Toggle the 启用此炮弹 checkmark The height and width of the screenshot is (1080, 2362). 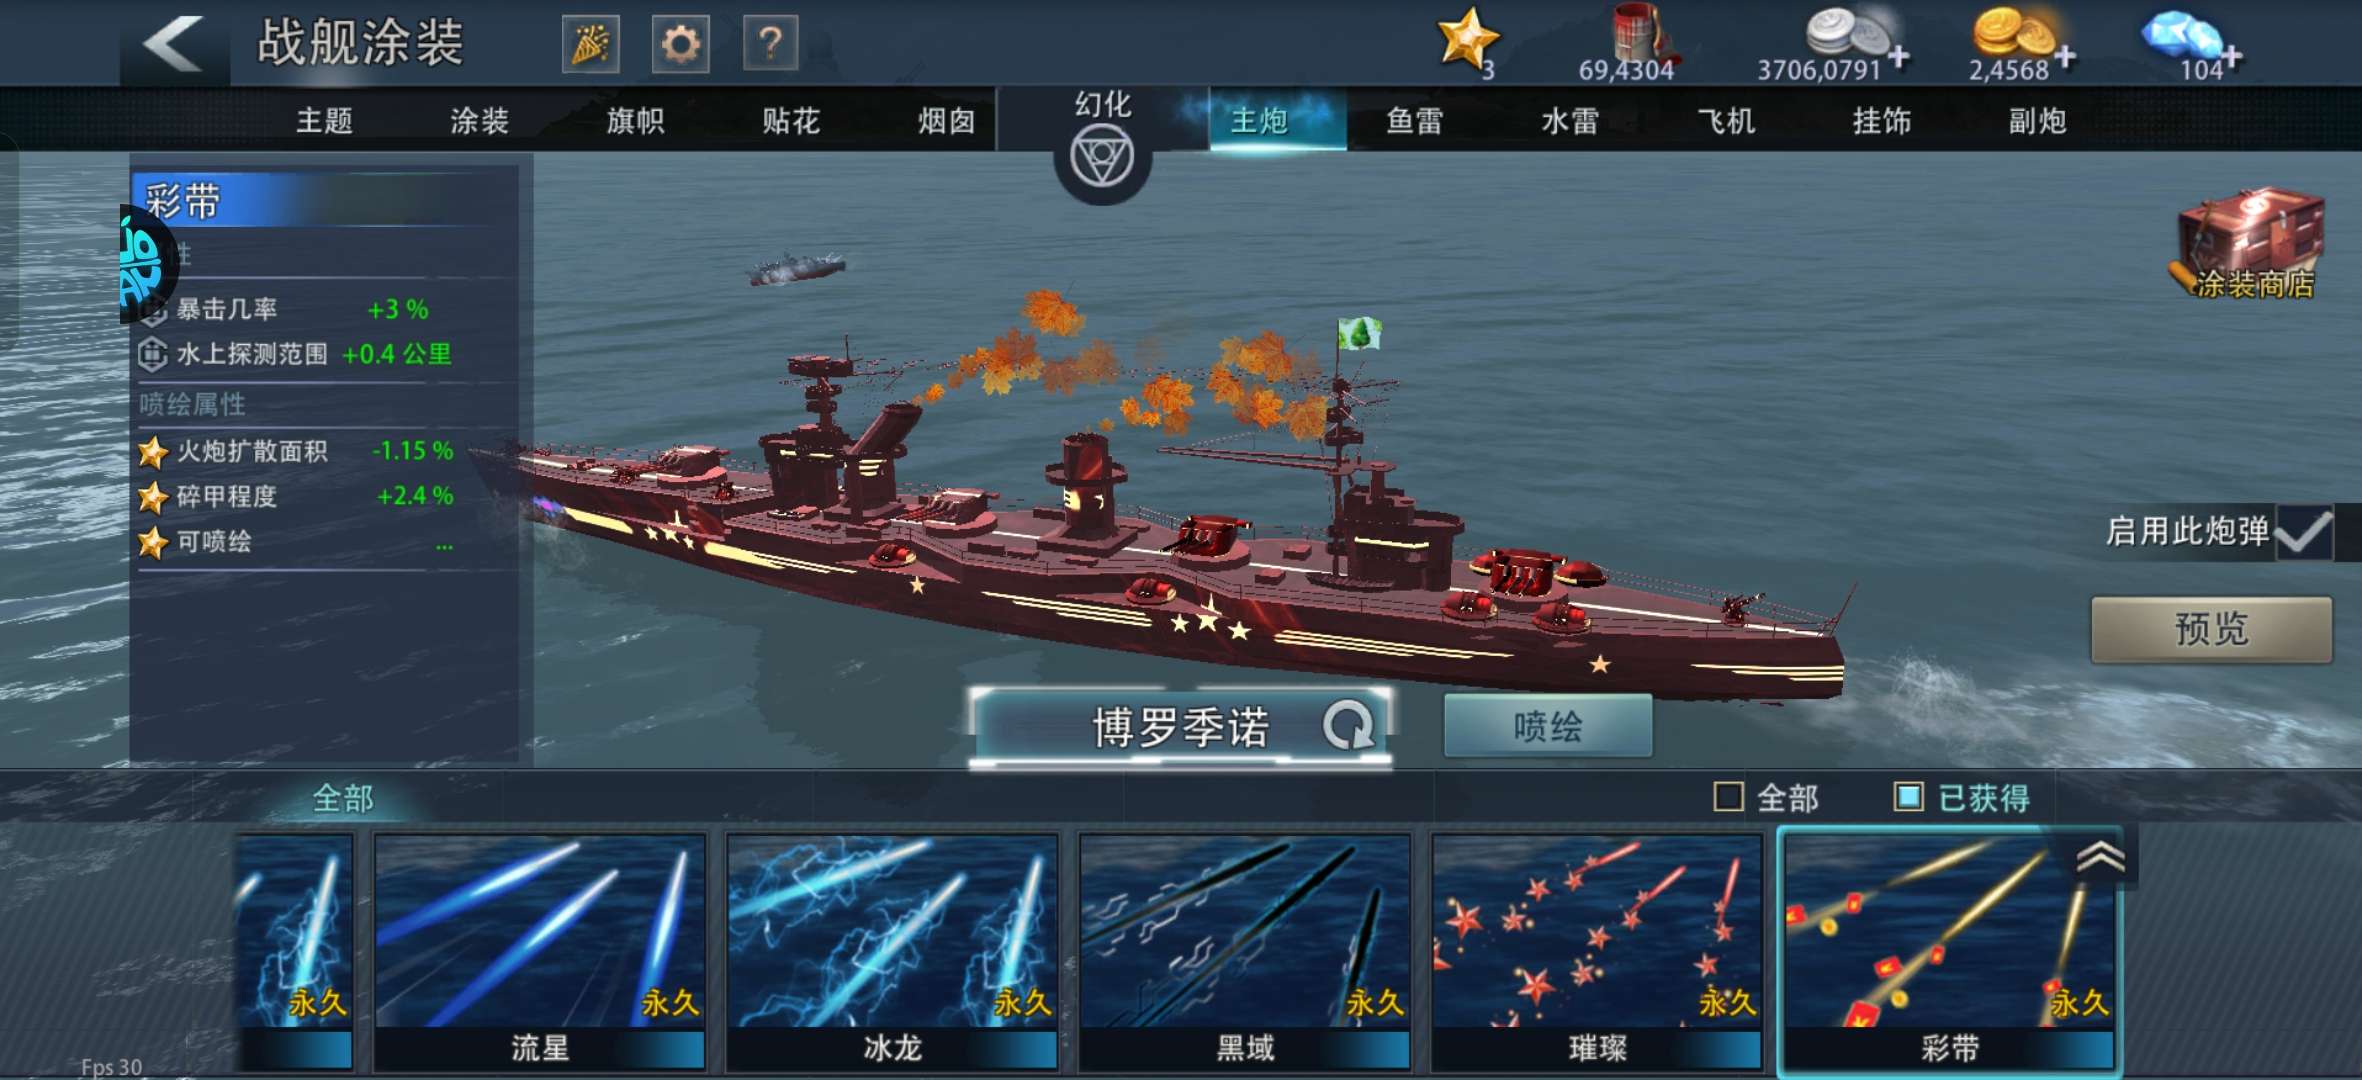[2303, 532]
